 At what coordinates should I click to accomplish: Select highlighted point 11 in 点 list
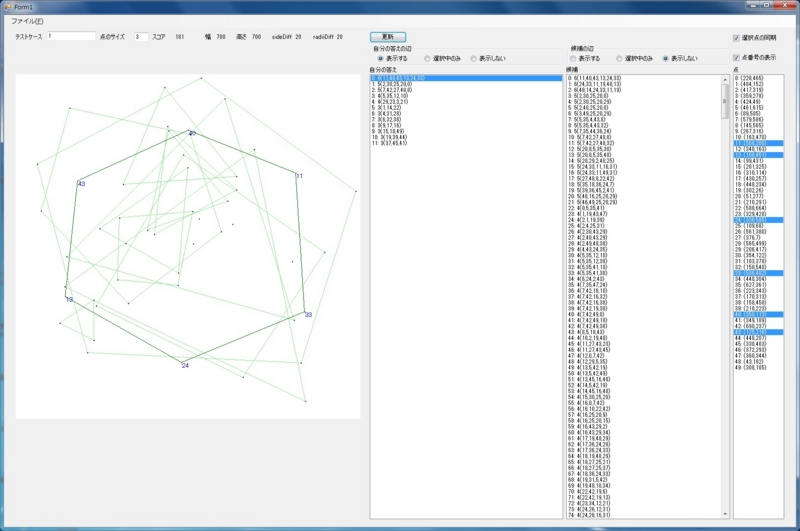tap(758, 143)
